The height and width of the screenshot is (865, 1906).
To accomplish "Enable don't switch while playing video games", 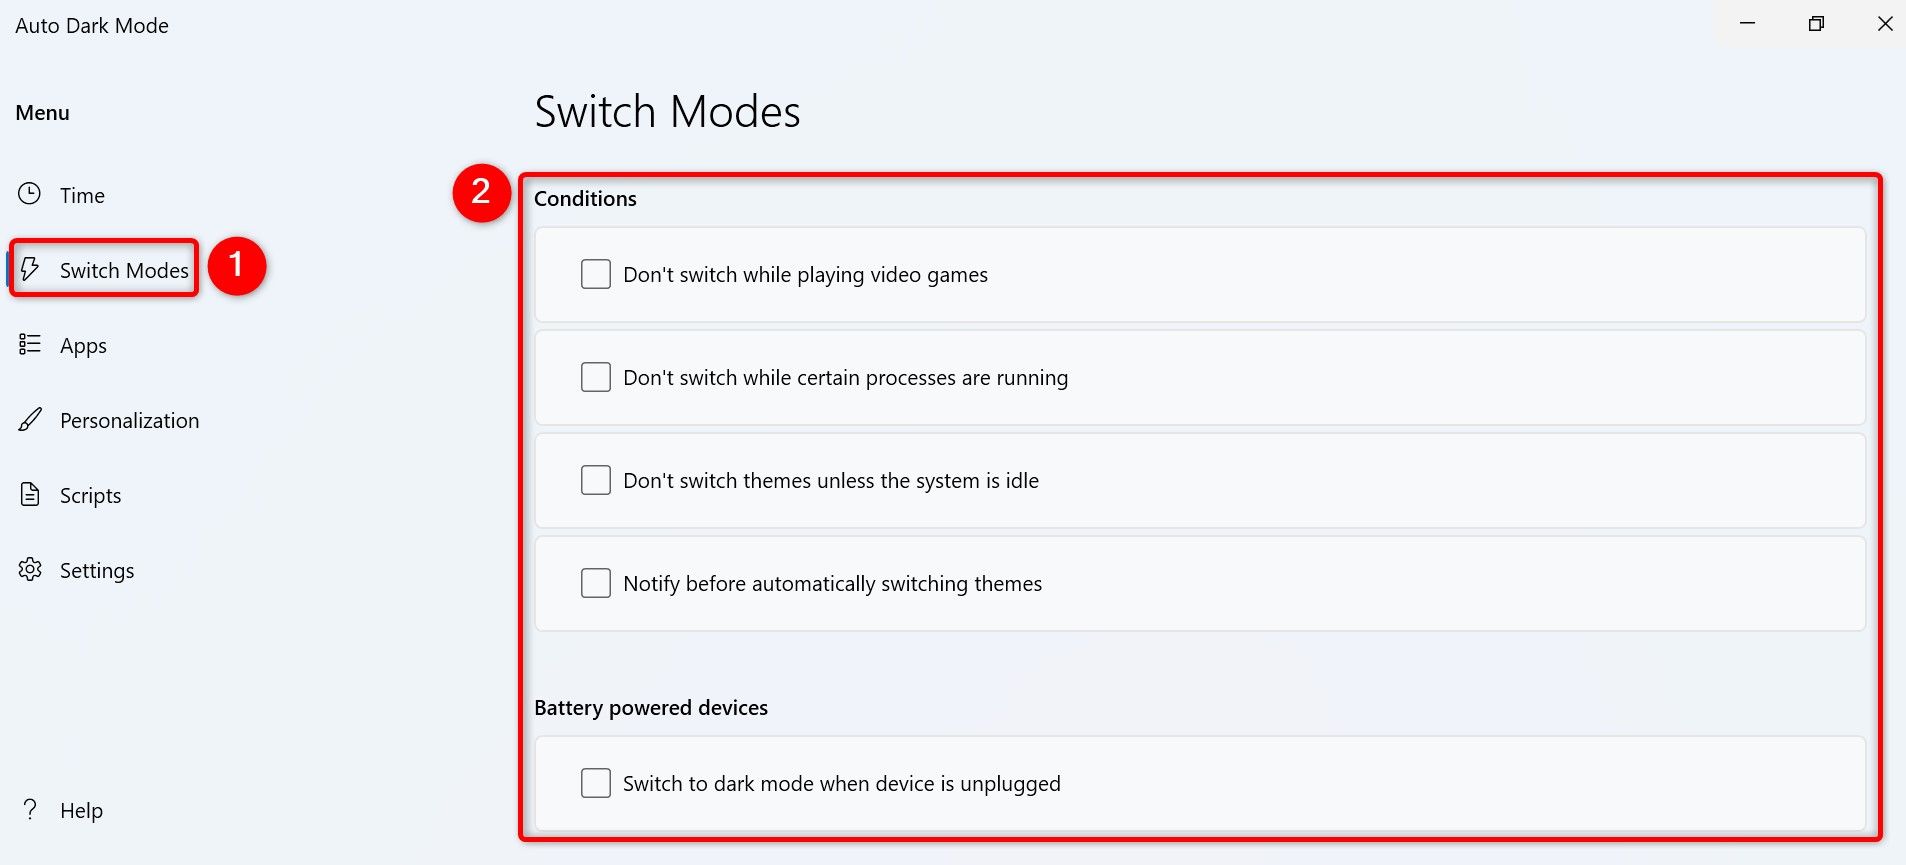I will click(x=596, y=274).
